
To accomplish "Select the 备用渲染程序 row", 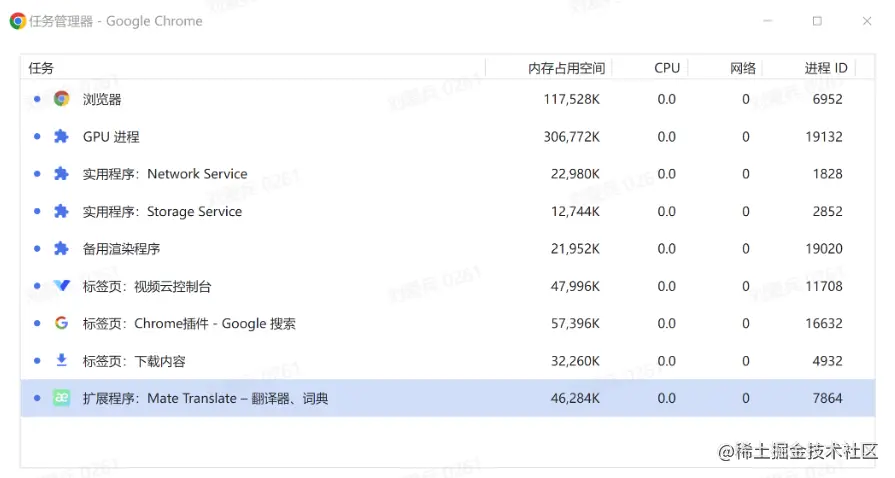I will [x=448, y=248].
